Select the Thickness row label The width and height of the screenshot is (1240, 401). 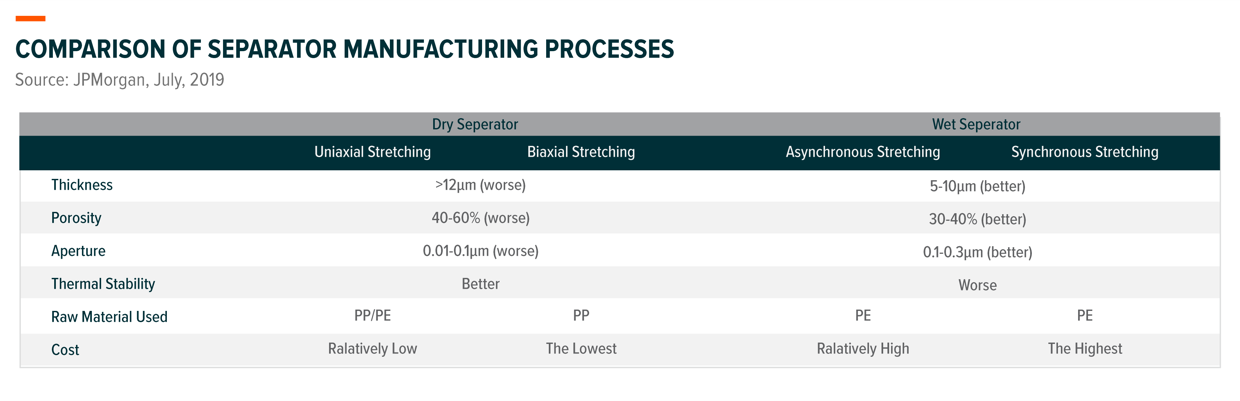point(82,185)
